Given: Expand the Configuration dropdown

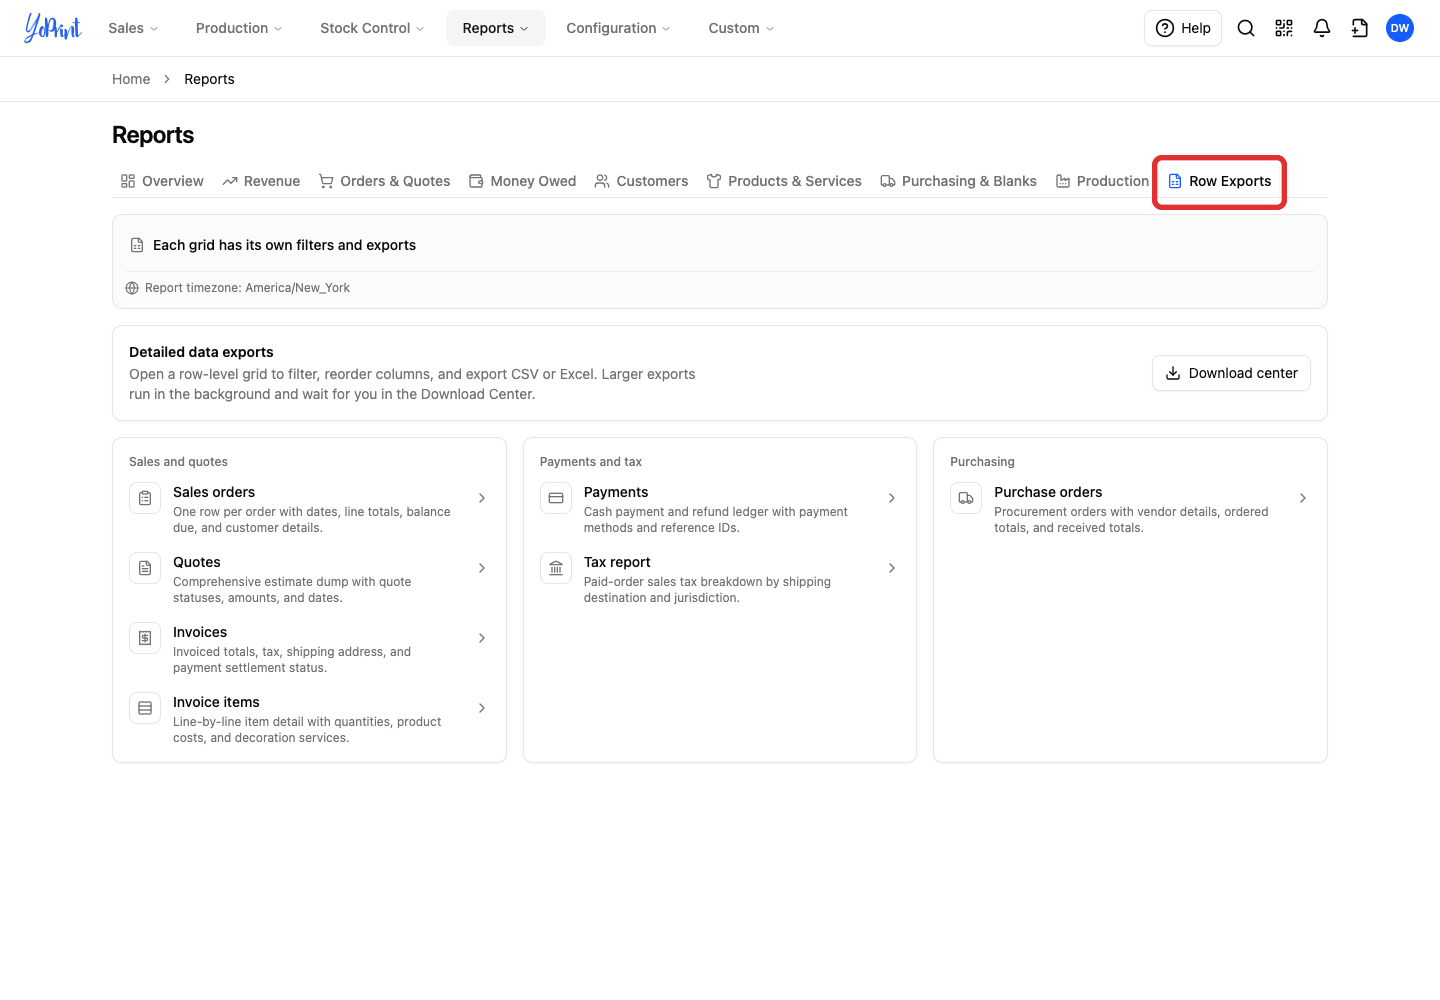Looking at the screenshot, I should pyautogui.click(x=618, y=28).
